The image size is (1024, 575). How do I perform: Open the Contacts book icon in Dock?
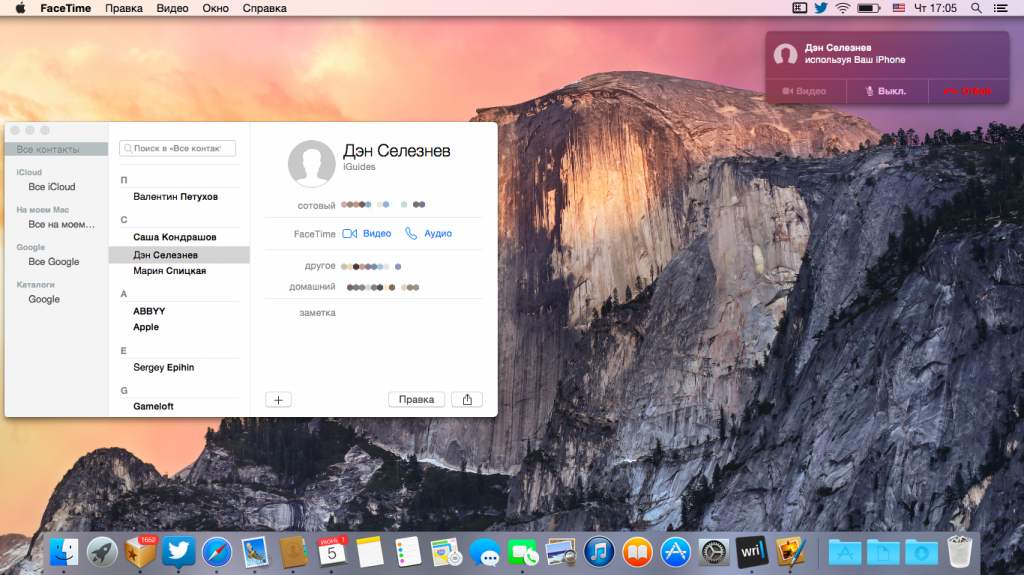293,553
